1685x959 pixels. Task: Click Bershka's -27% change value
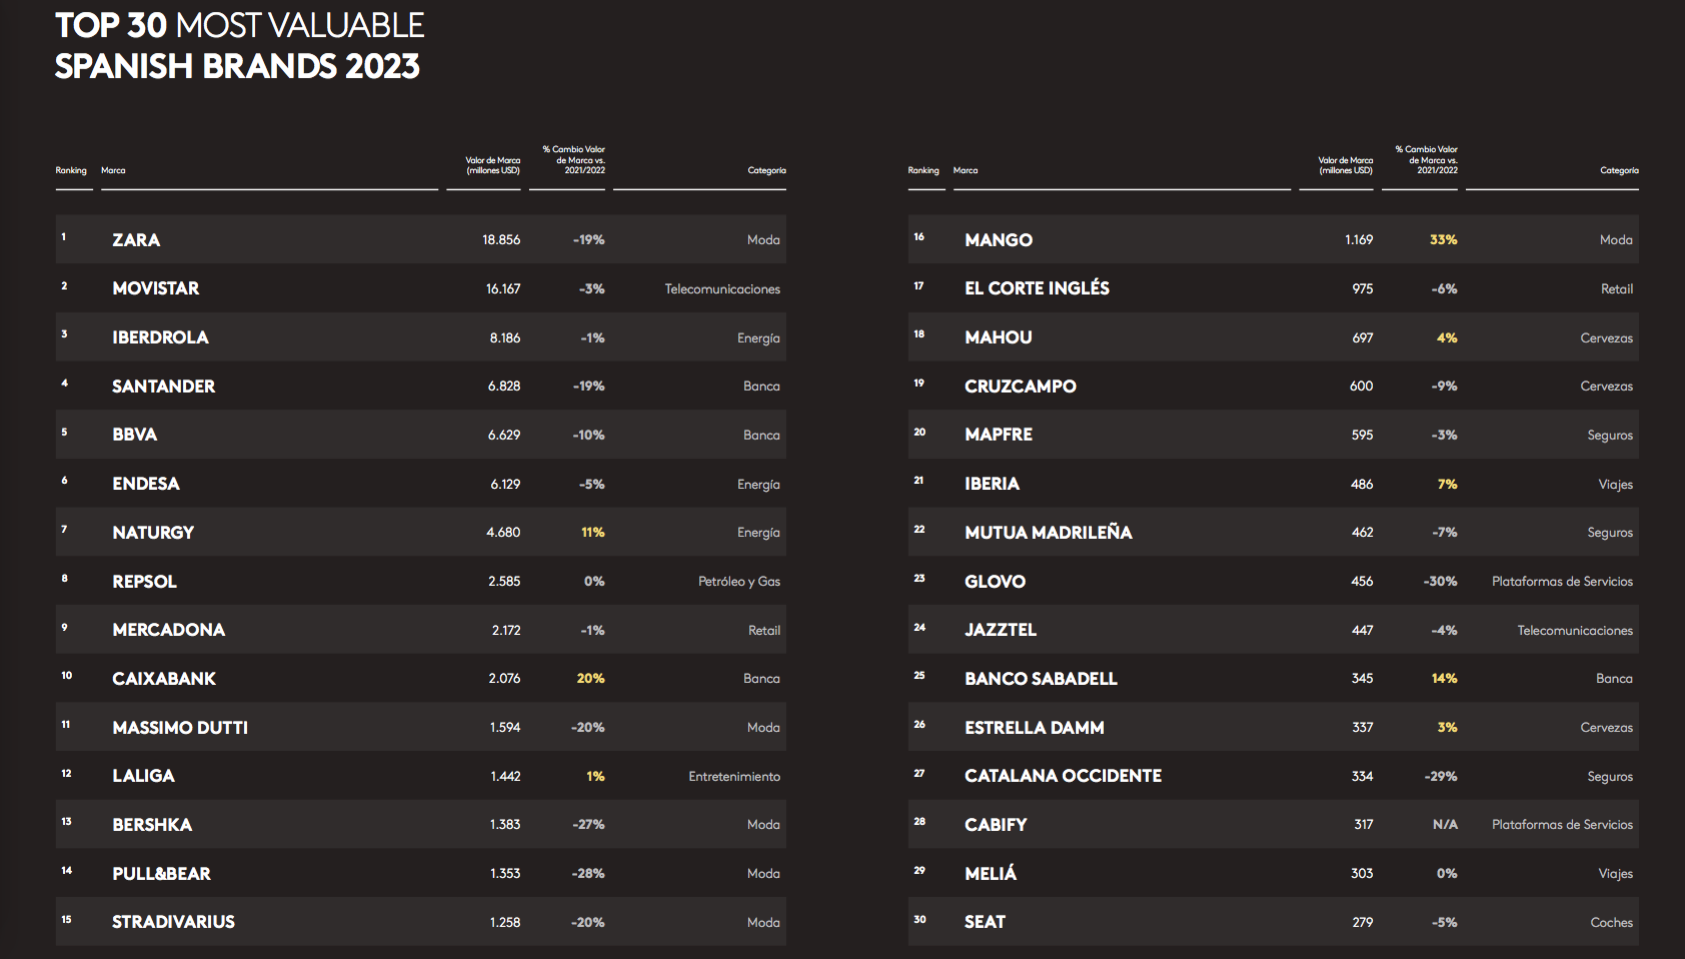(x=589, y=825)
